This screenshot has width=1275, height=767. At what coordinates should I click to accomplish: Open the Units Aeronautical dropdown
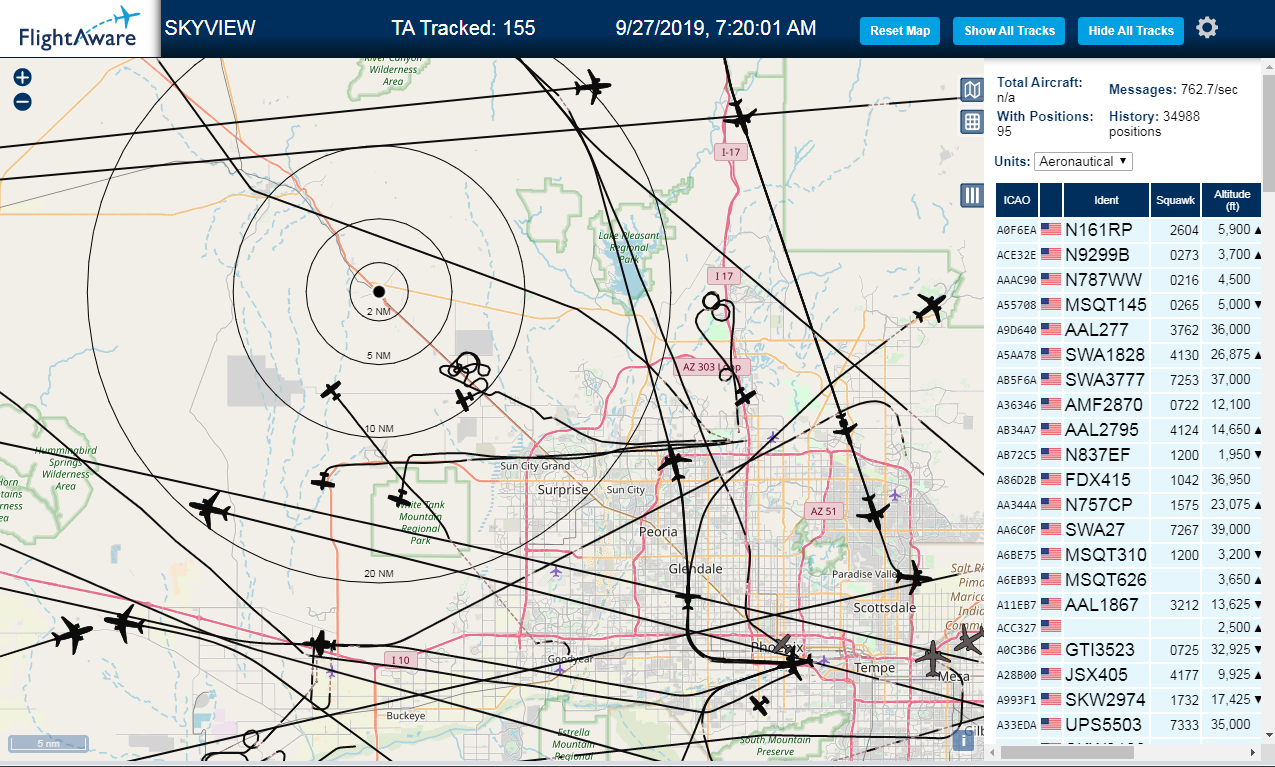(1084, 161)
